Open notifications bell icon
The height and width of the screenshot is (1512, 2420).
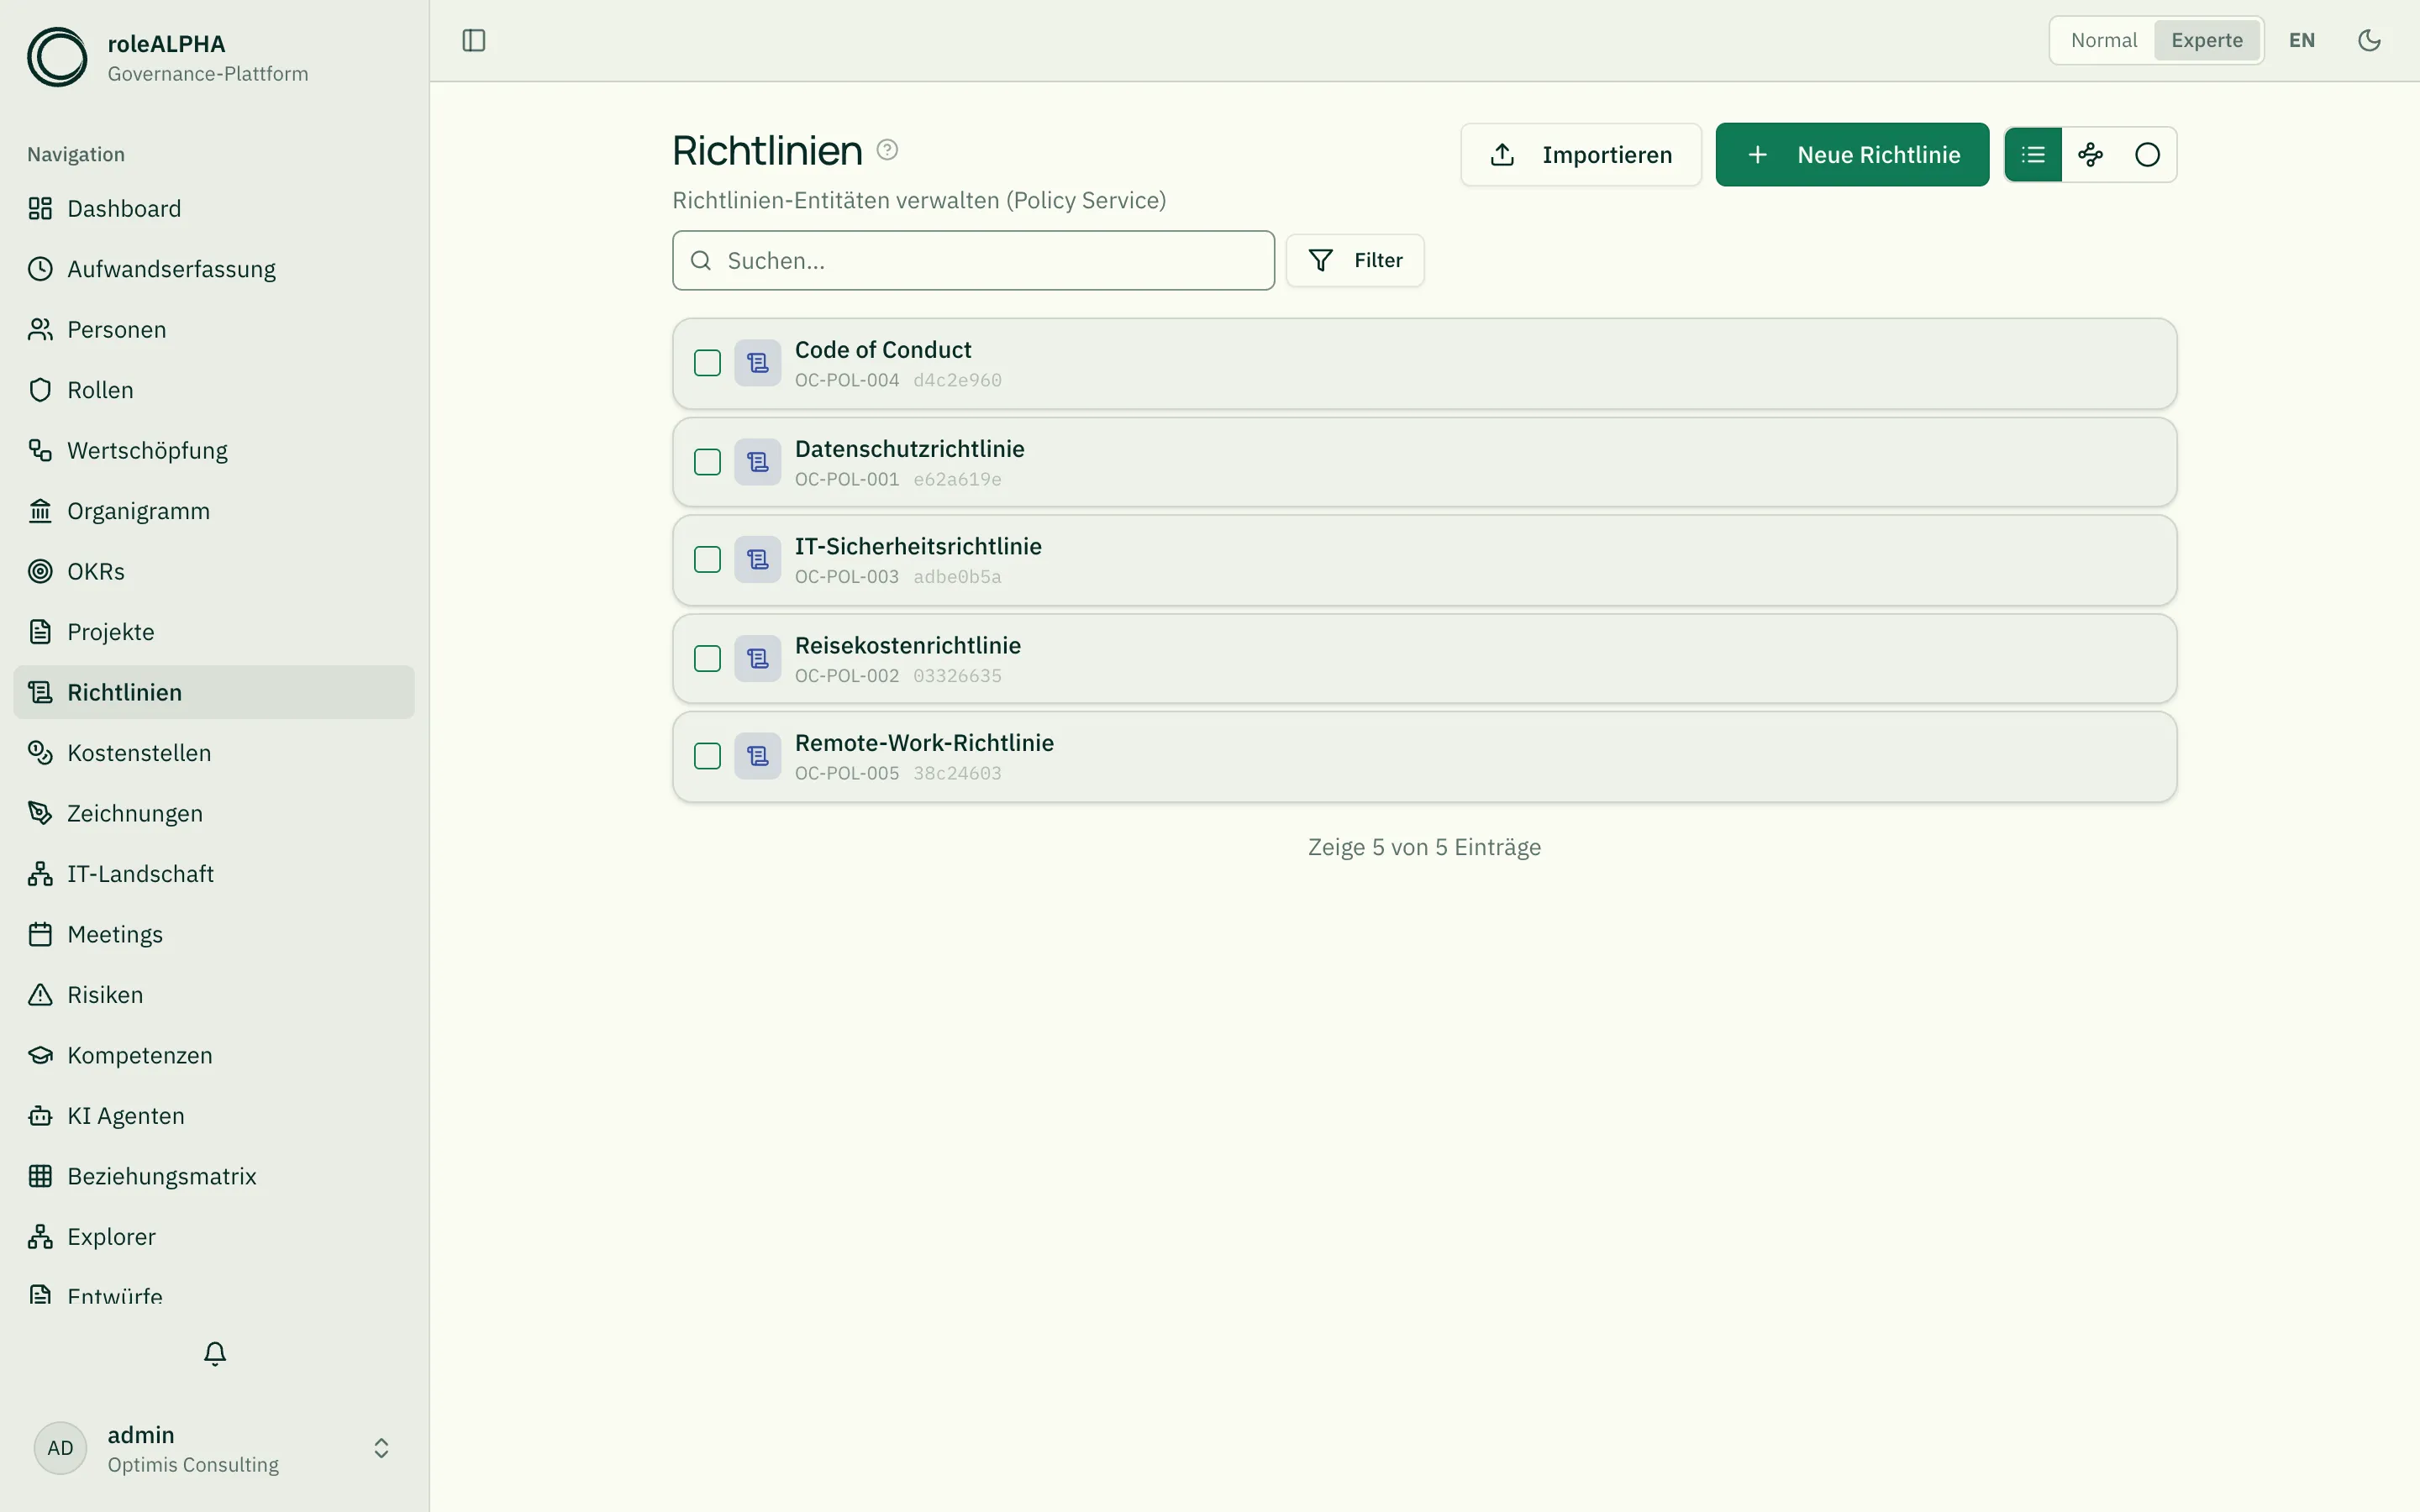point(215,1354)
